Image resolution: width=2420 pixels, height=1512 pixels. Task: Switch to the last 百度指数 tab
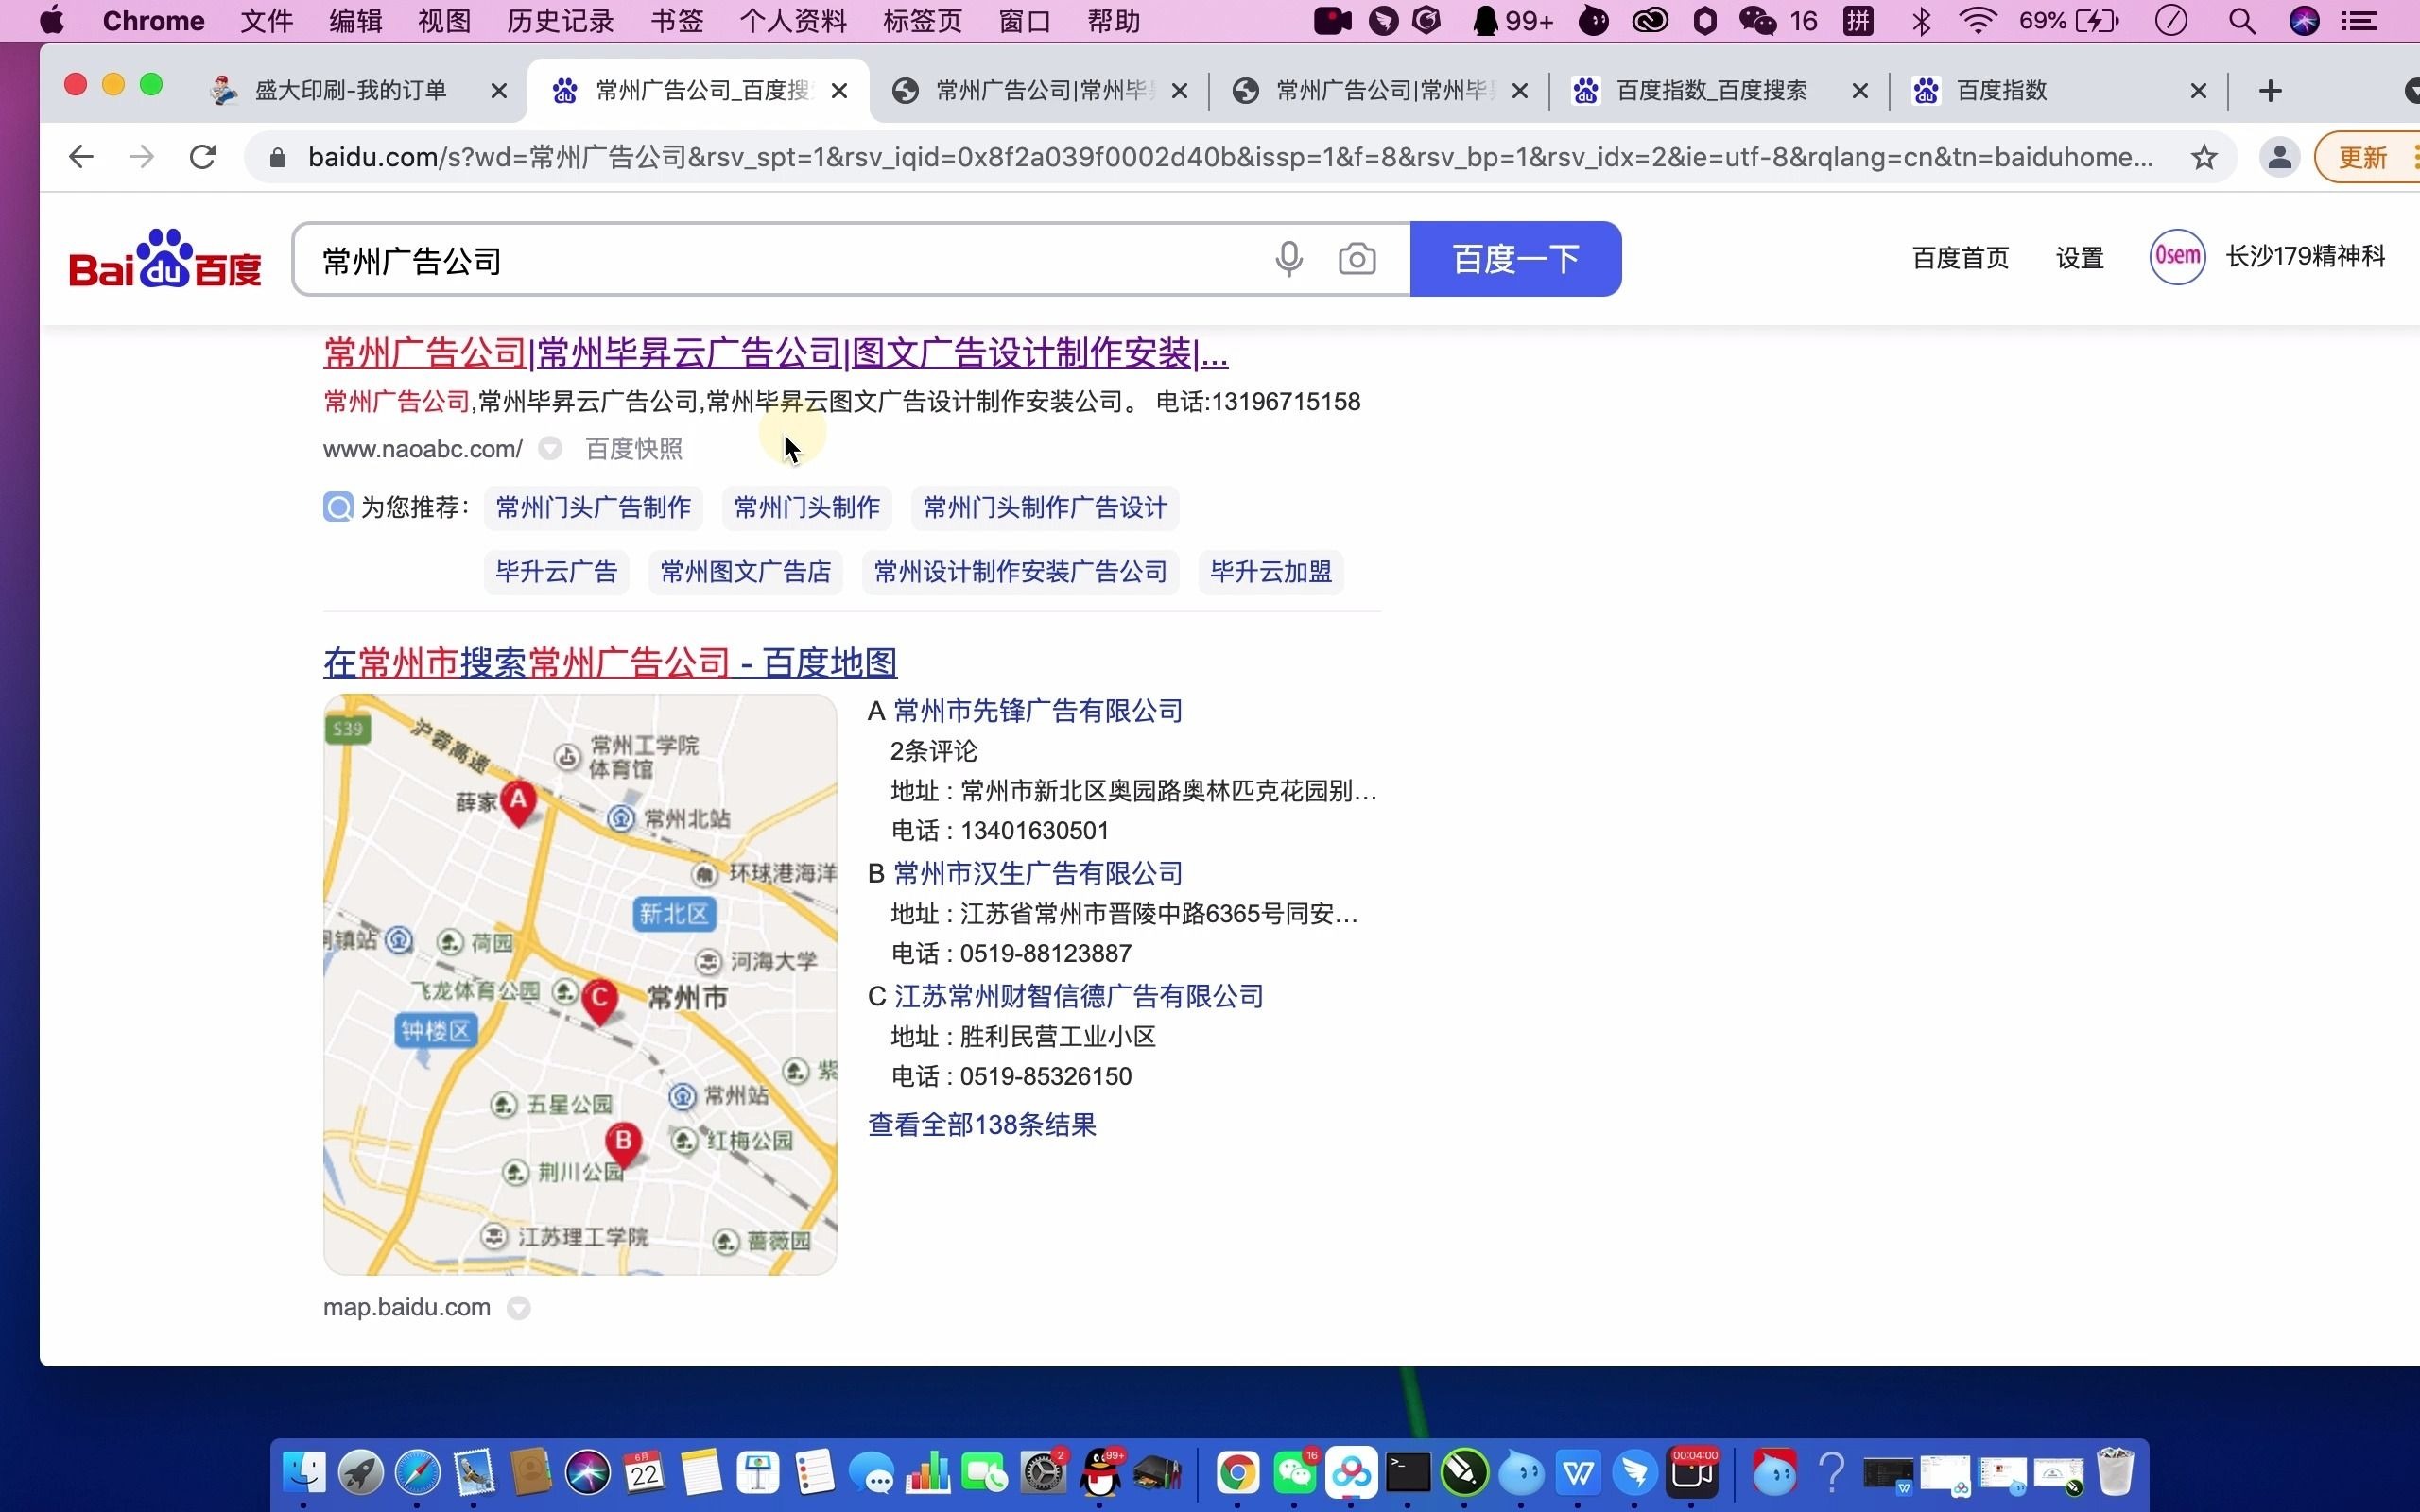tap(2060, 91)
